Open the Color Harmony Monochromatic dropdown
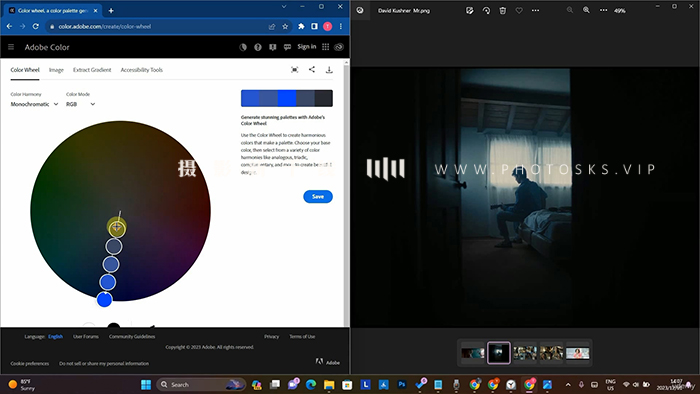 (x=34, y=104)
